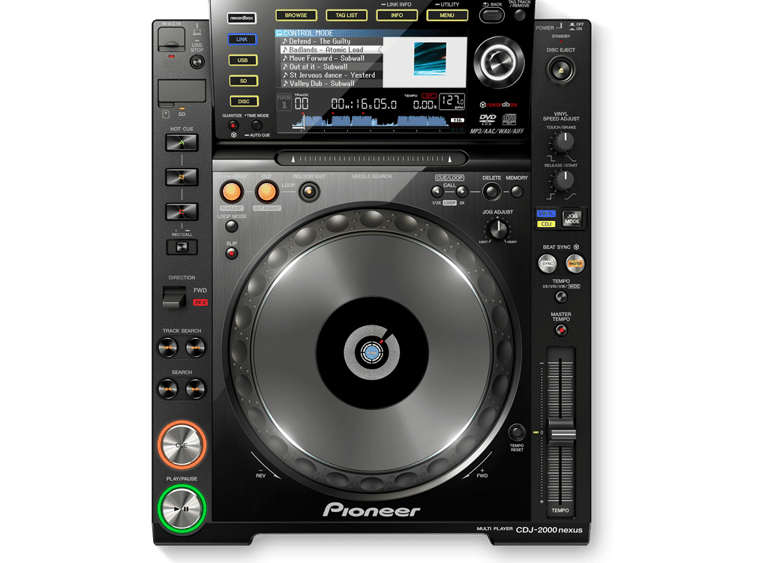768x563 pixels.
Task: Hit SEARCH rewind button
Action: 168,389
